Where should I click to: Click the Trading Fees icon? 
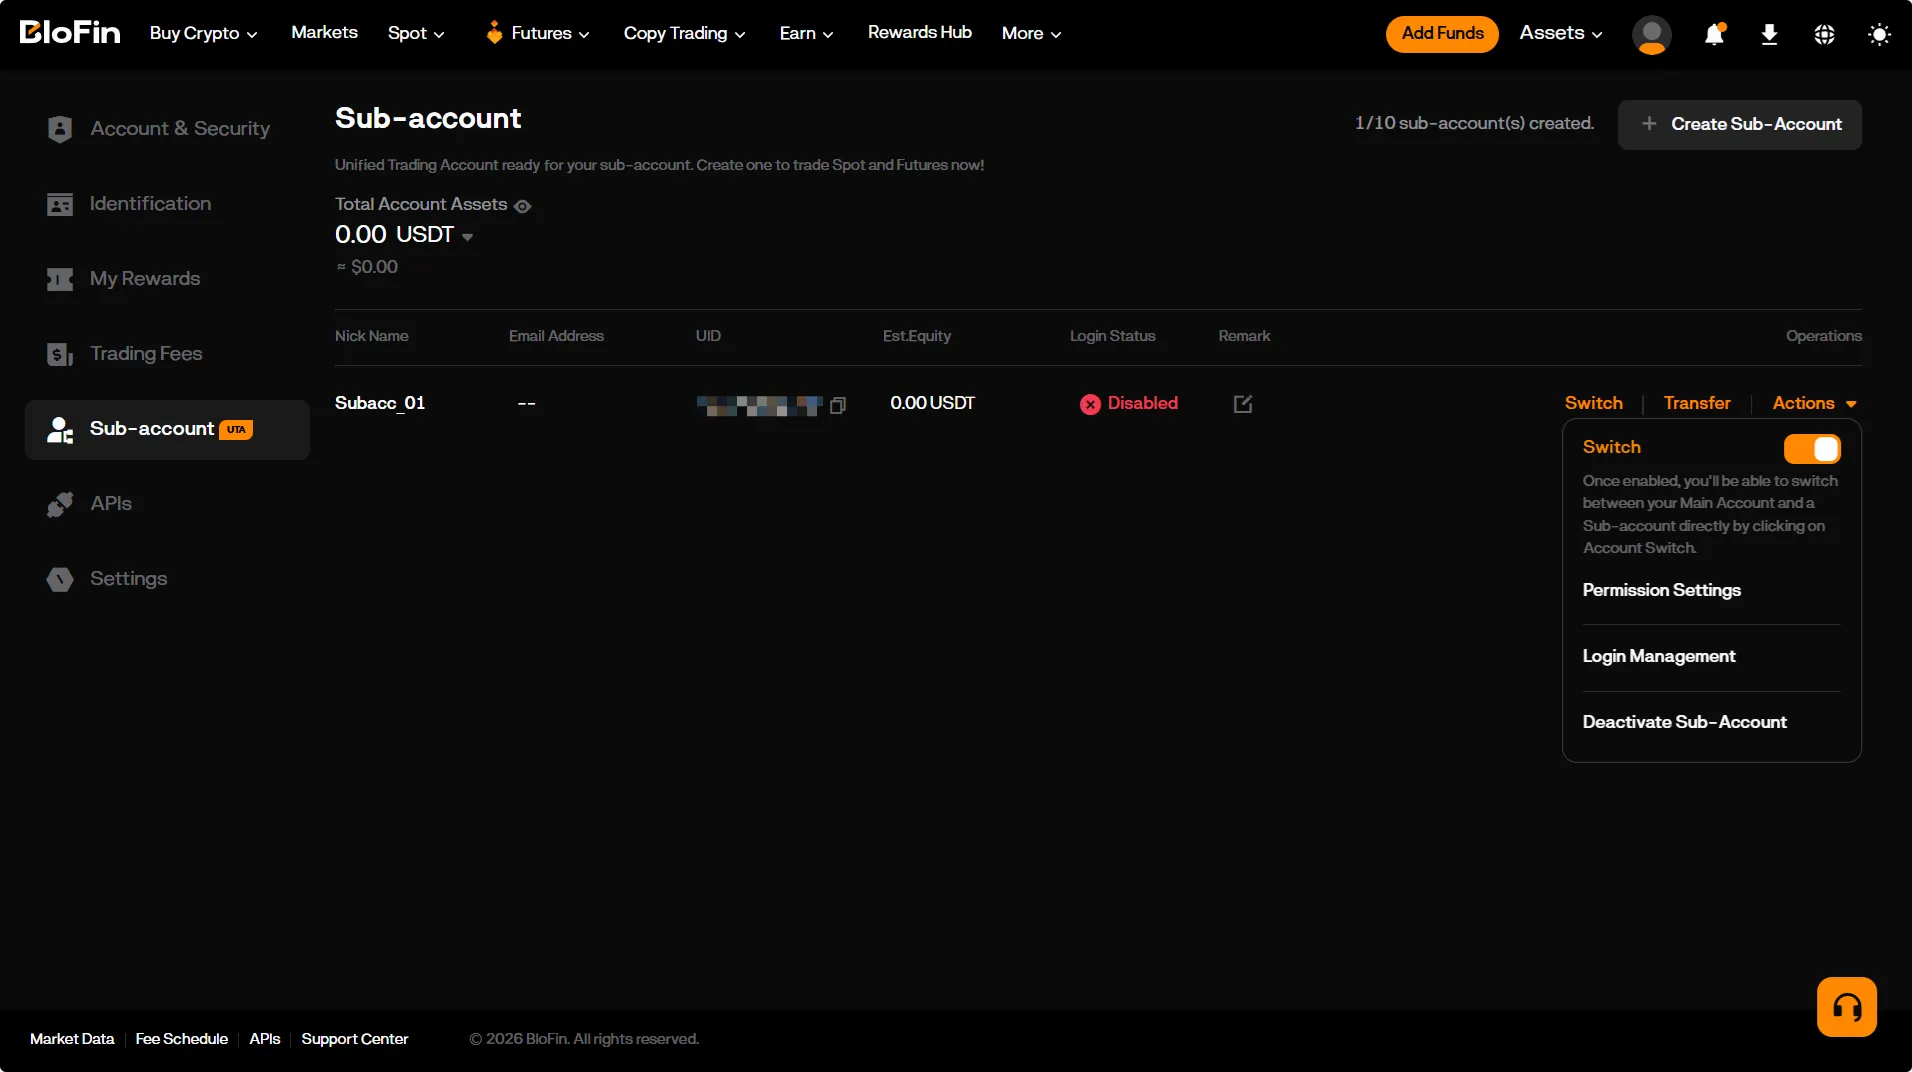coord(60,354)
